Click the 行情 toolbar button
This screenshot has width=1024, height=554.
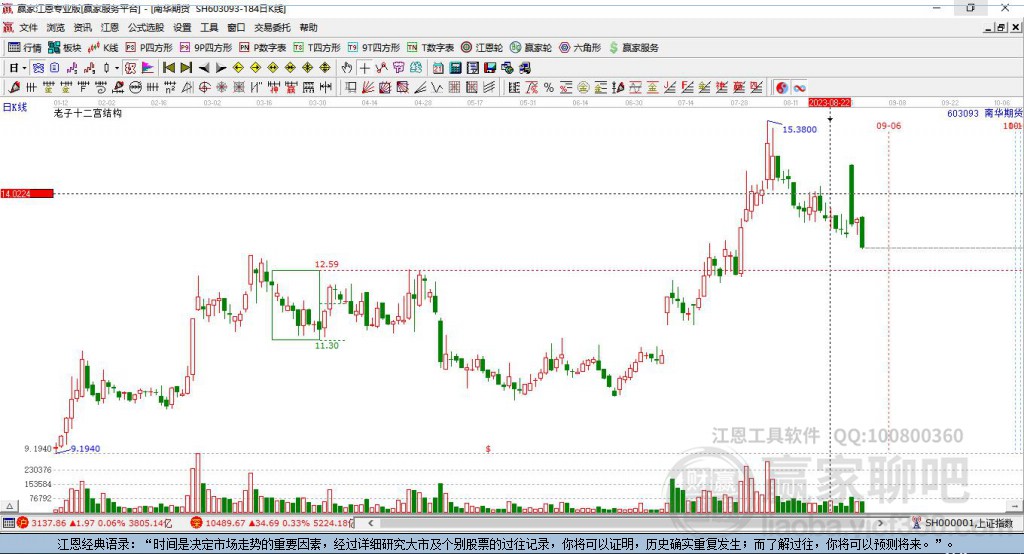coord(25,48)
